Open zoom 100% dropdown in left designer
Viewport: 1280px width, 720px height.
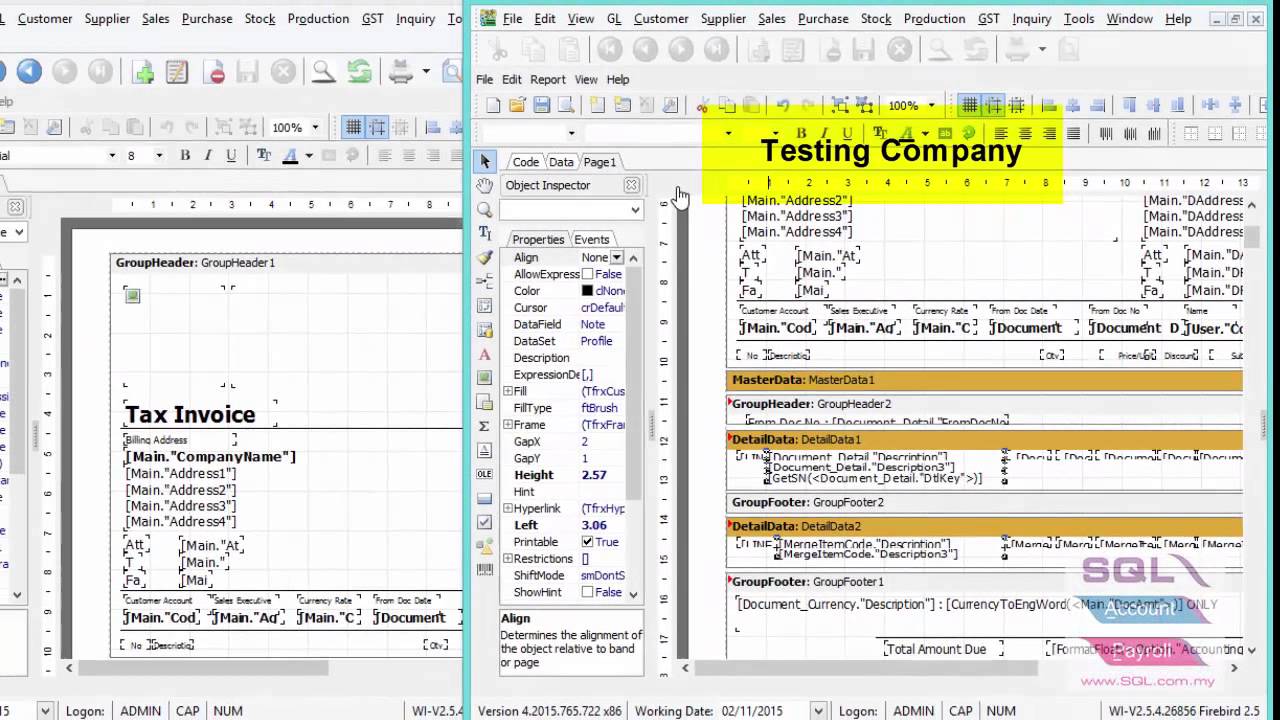(x=315, y=127)
